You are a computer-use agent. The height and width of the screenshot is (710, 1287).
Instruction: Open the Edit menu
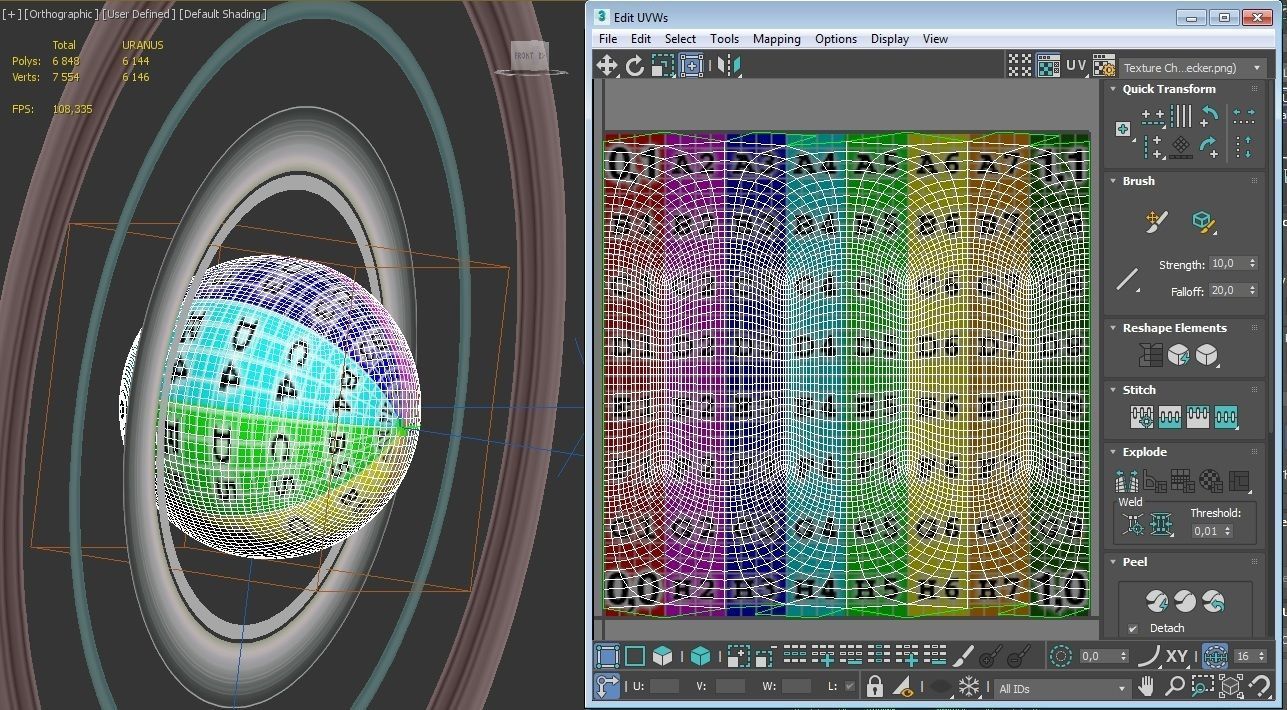(641, 39)
